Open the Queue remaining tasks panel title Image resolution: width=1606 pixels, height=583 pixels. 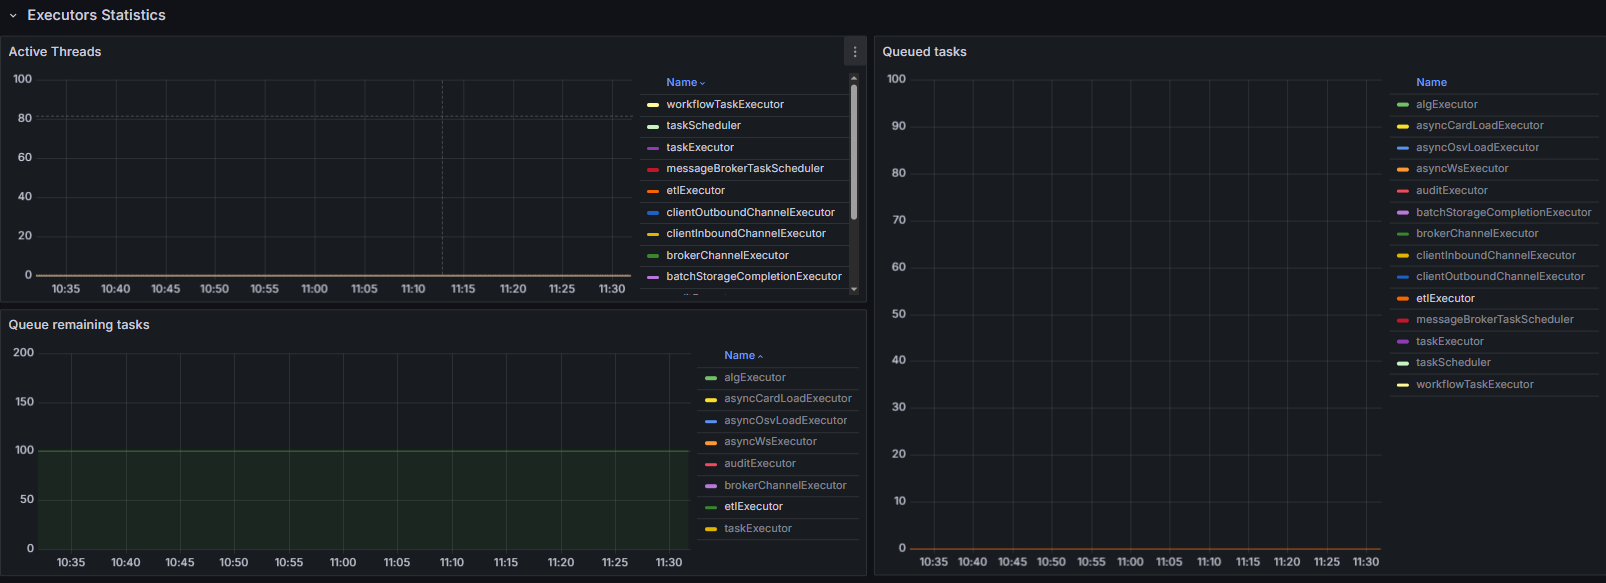point(79,325)
